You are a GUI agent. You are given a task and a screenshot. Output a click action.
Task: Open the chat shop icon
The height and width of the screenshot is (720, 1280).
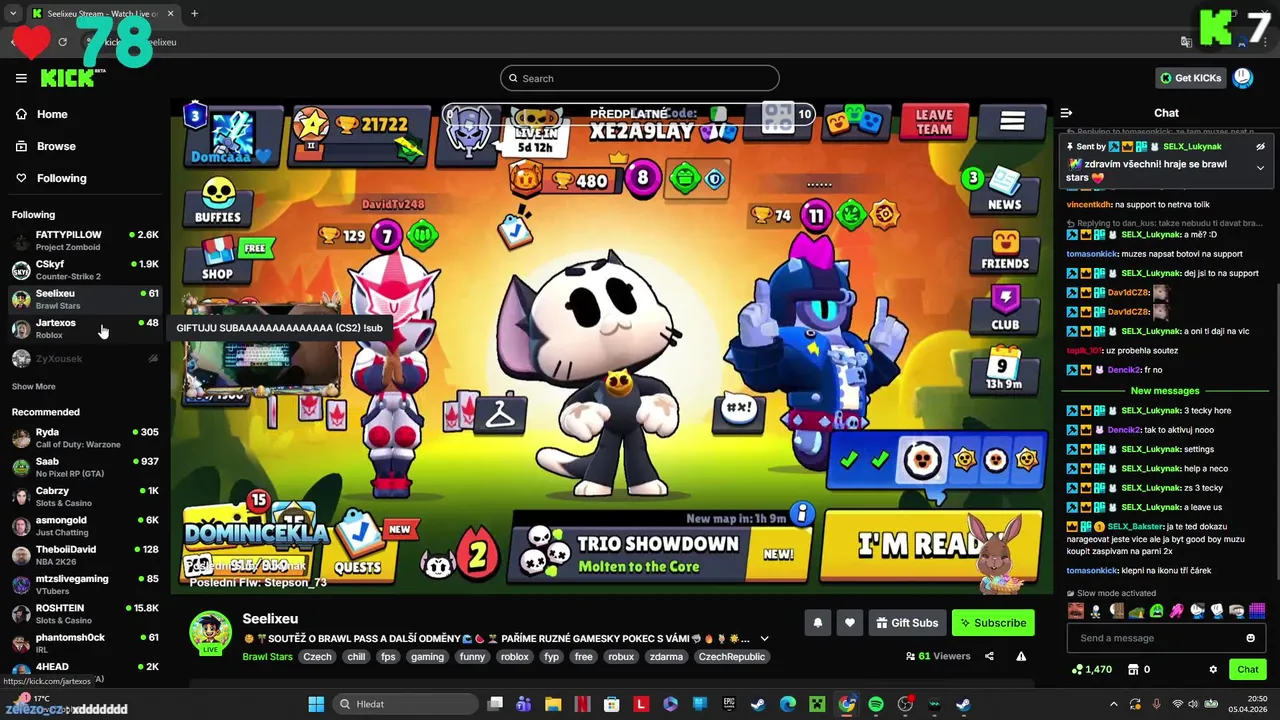pyautogui.click(x=1133, y=669)
